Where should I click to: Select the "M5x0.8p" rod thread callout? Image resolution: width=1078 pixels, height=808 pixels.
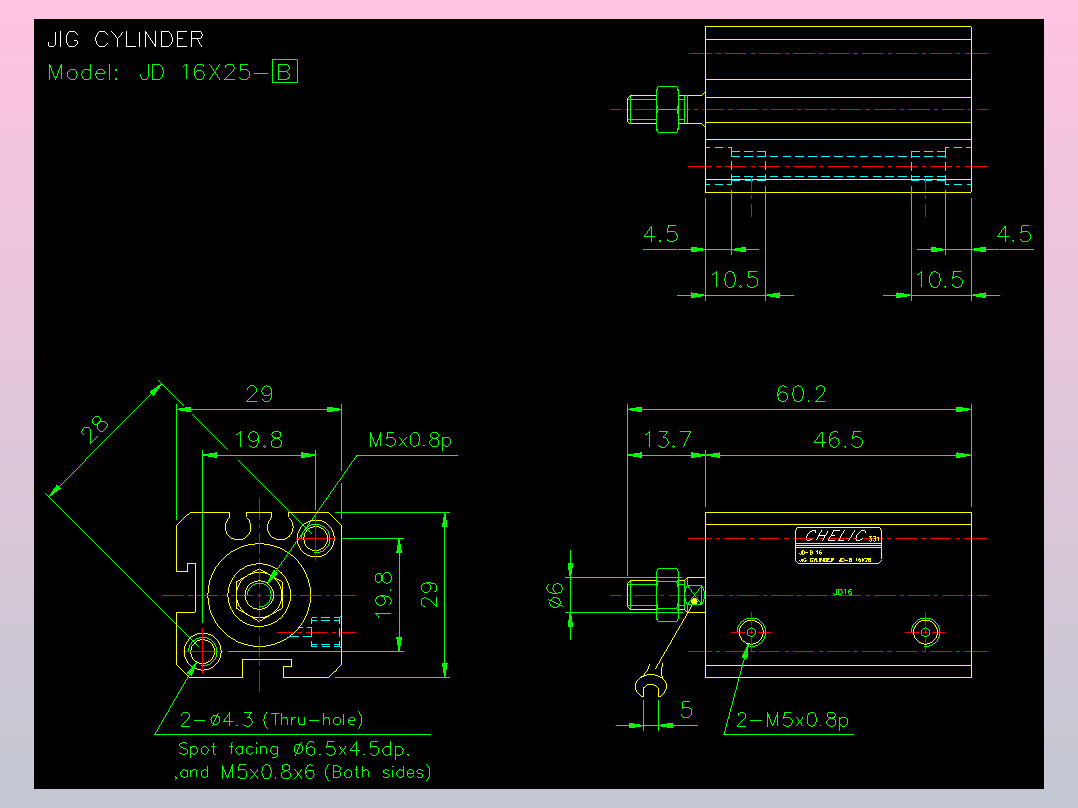point(410,440)
